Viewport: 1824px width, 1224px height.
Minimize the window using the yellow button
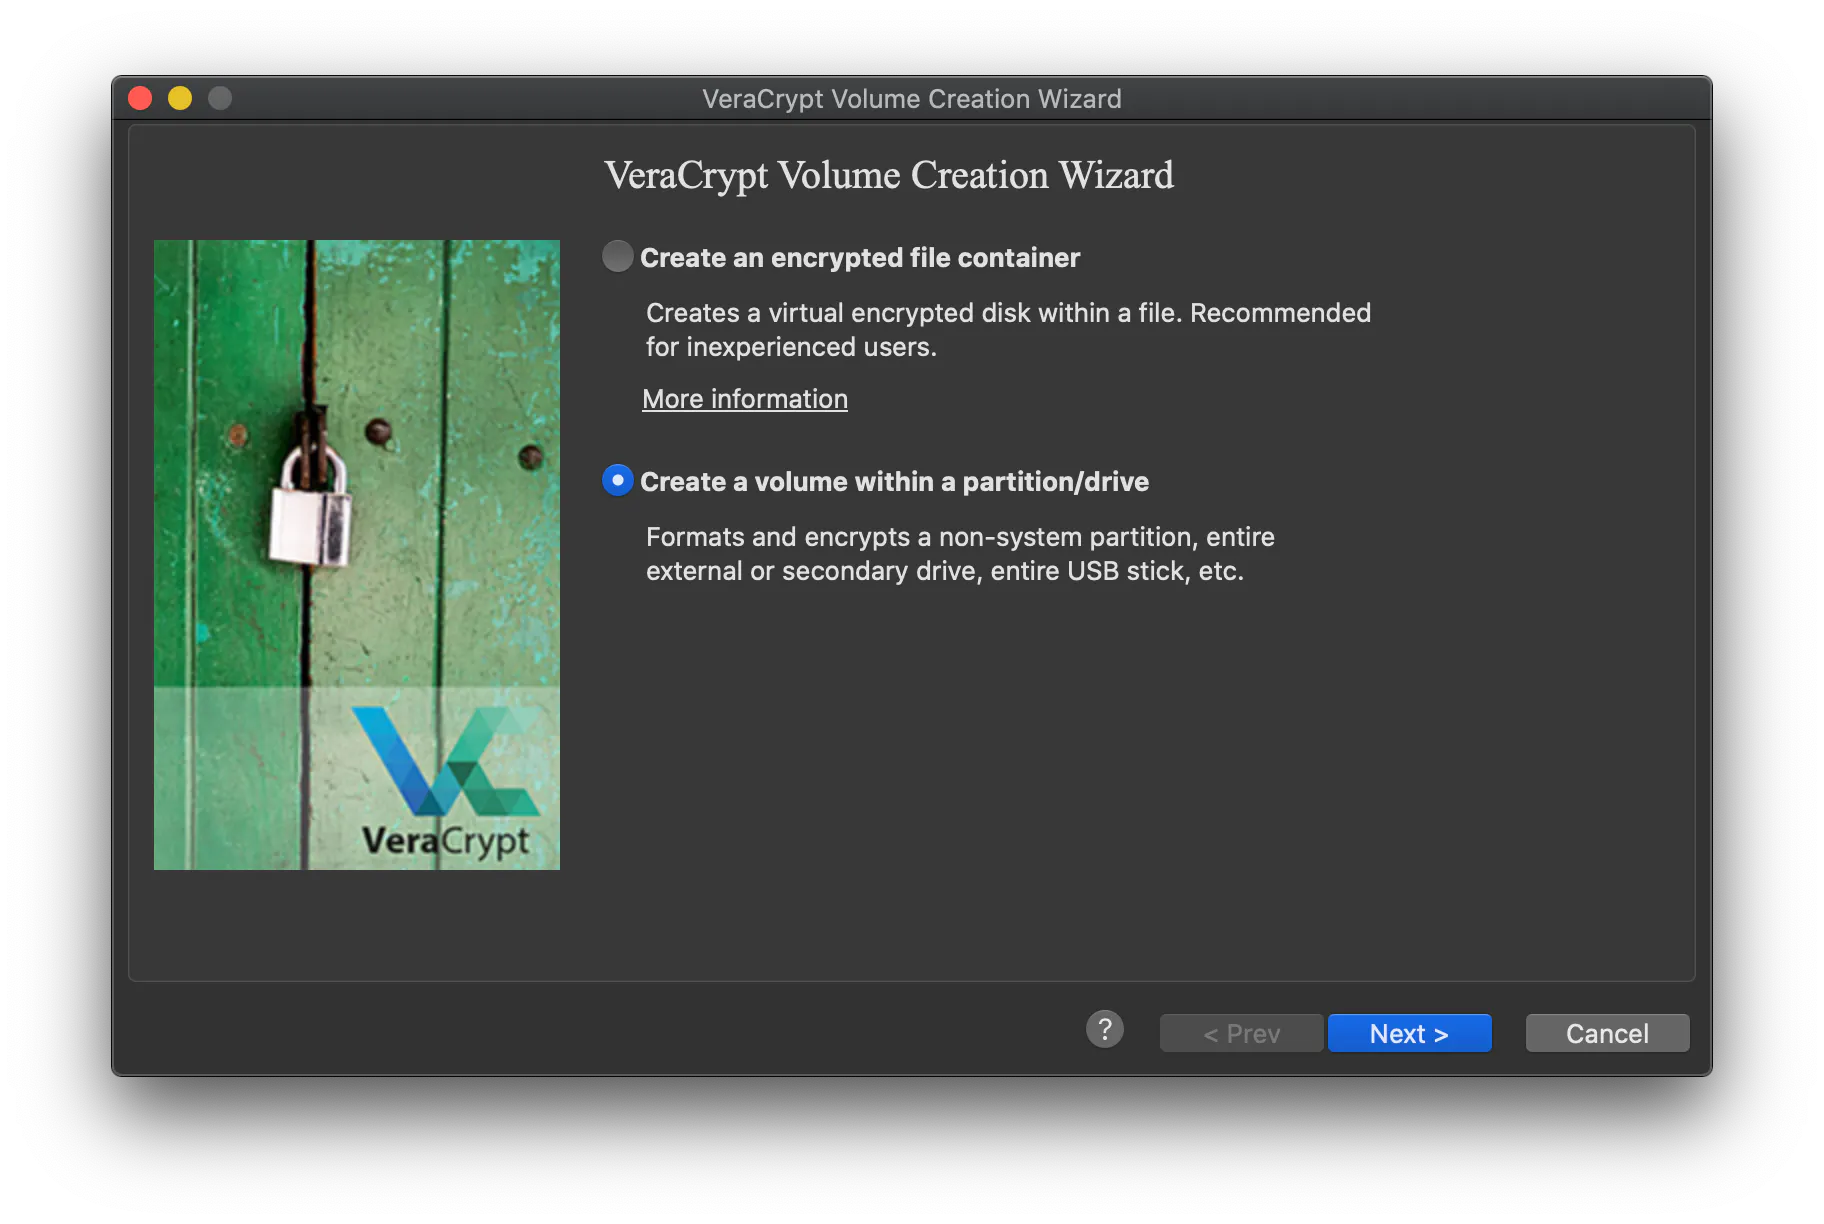[x=180, y=98]
